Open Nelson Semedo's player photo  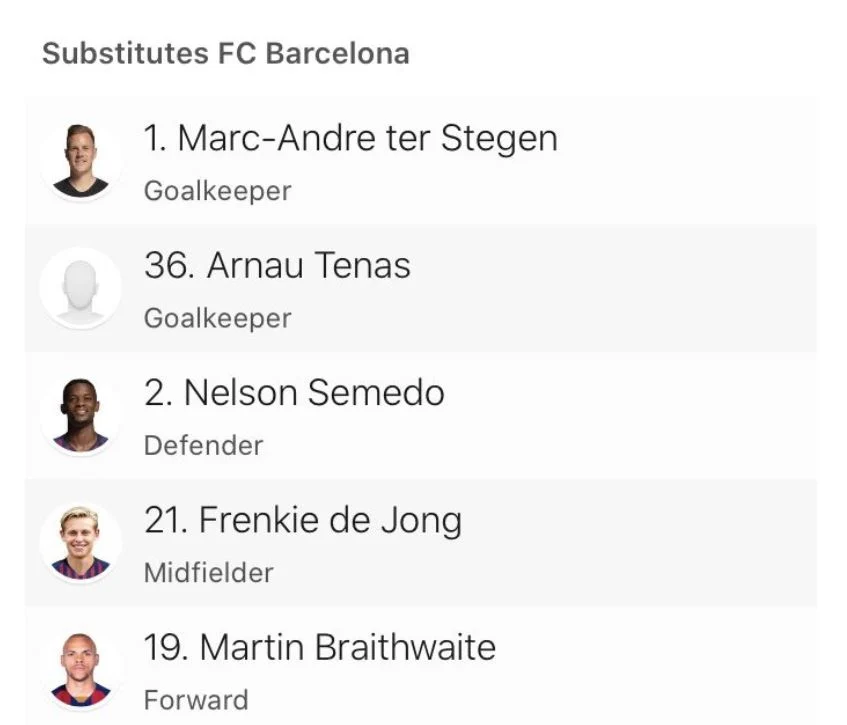click(x=80, y=415)
